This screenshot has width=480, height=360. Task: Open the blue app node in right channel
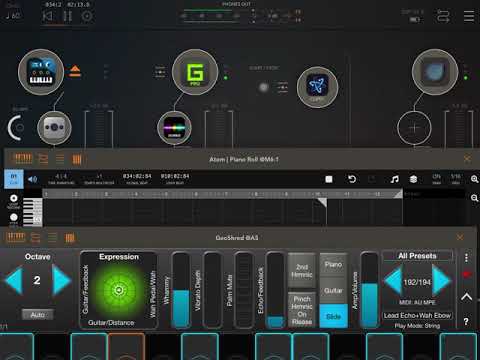click(x=435, y=72)
